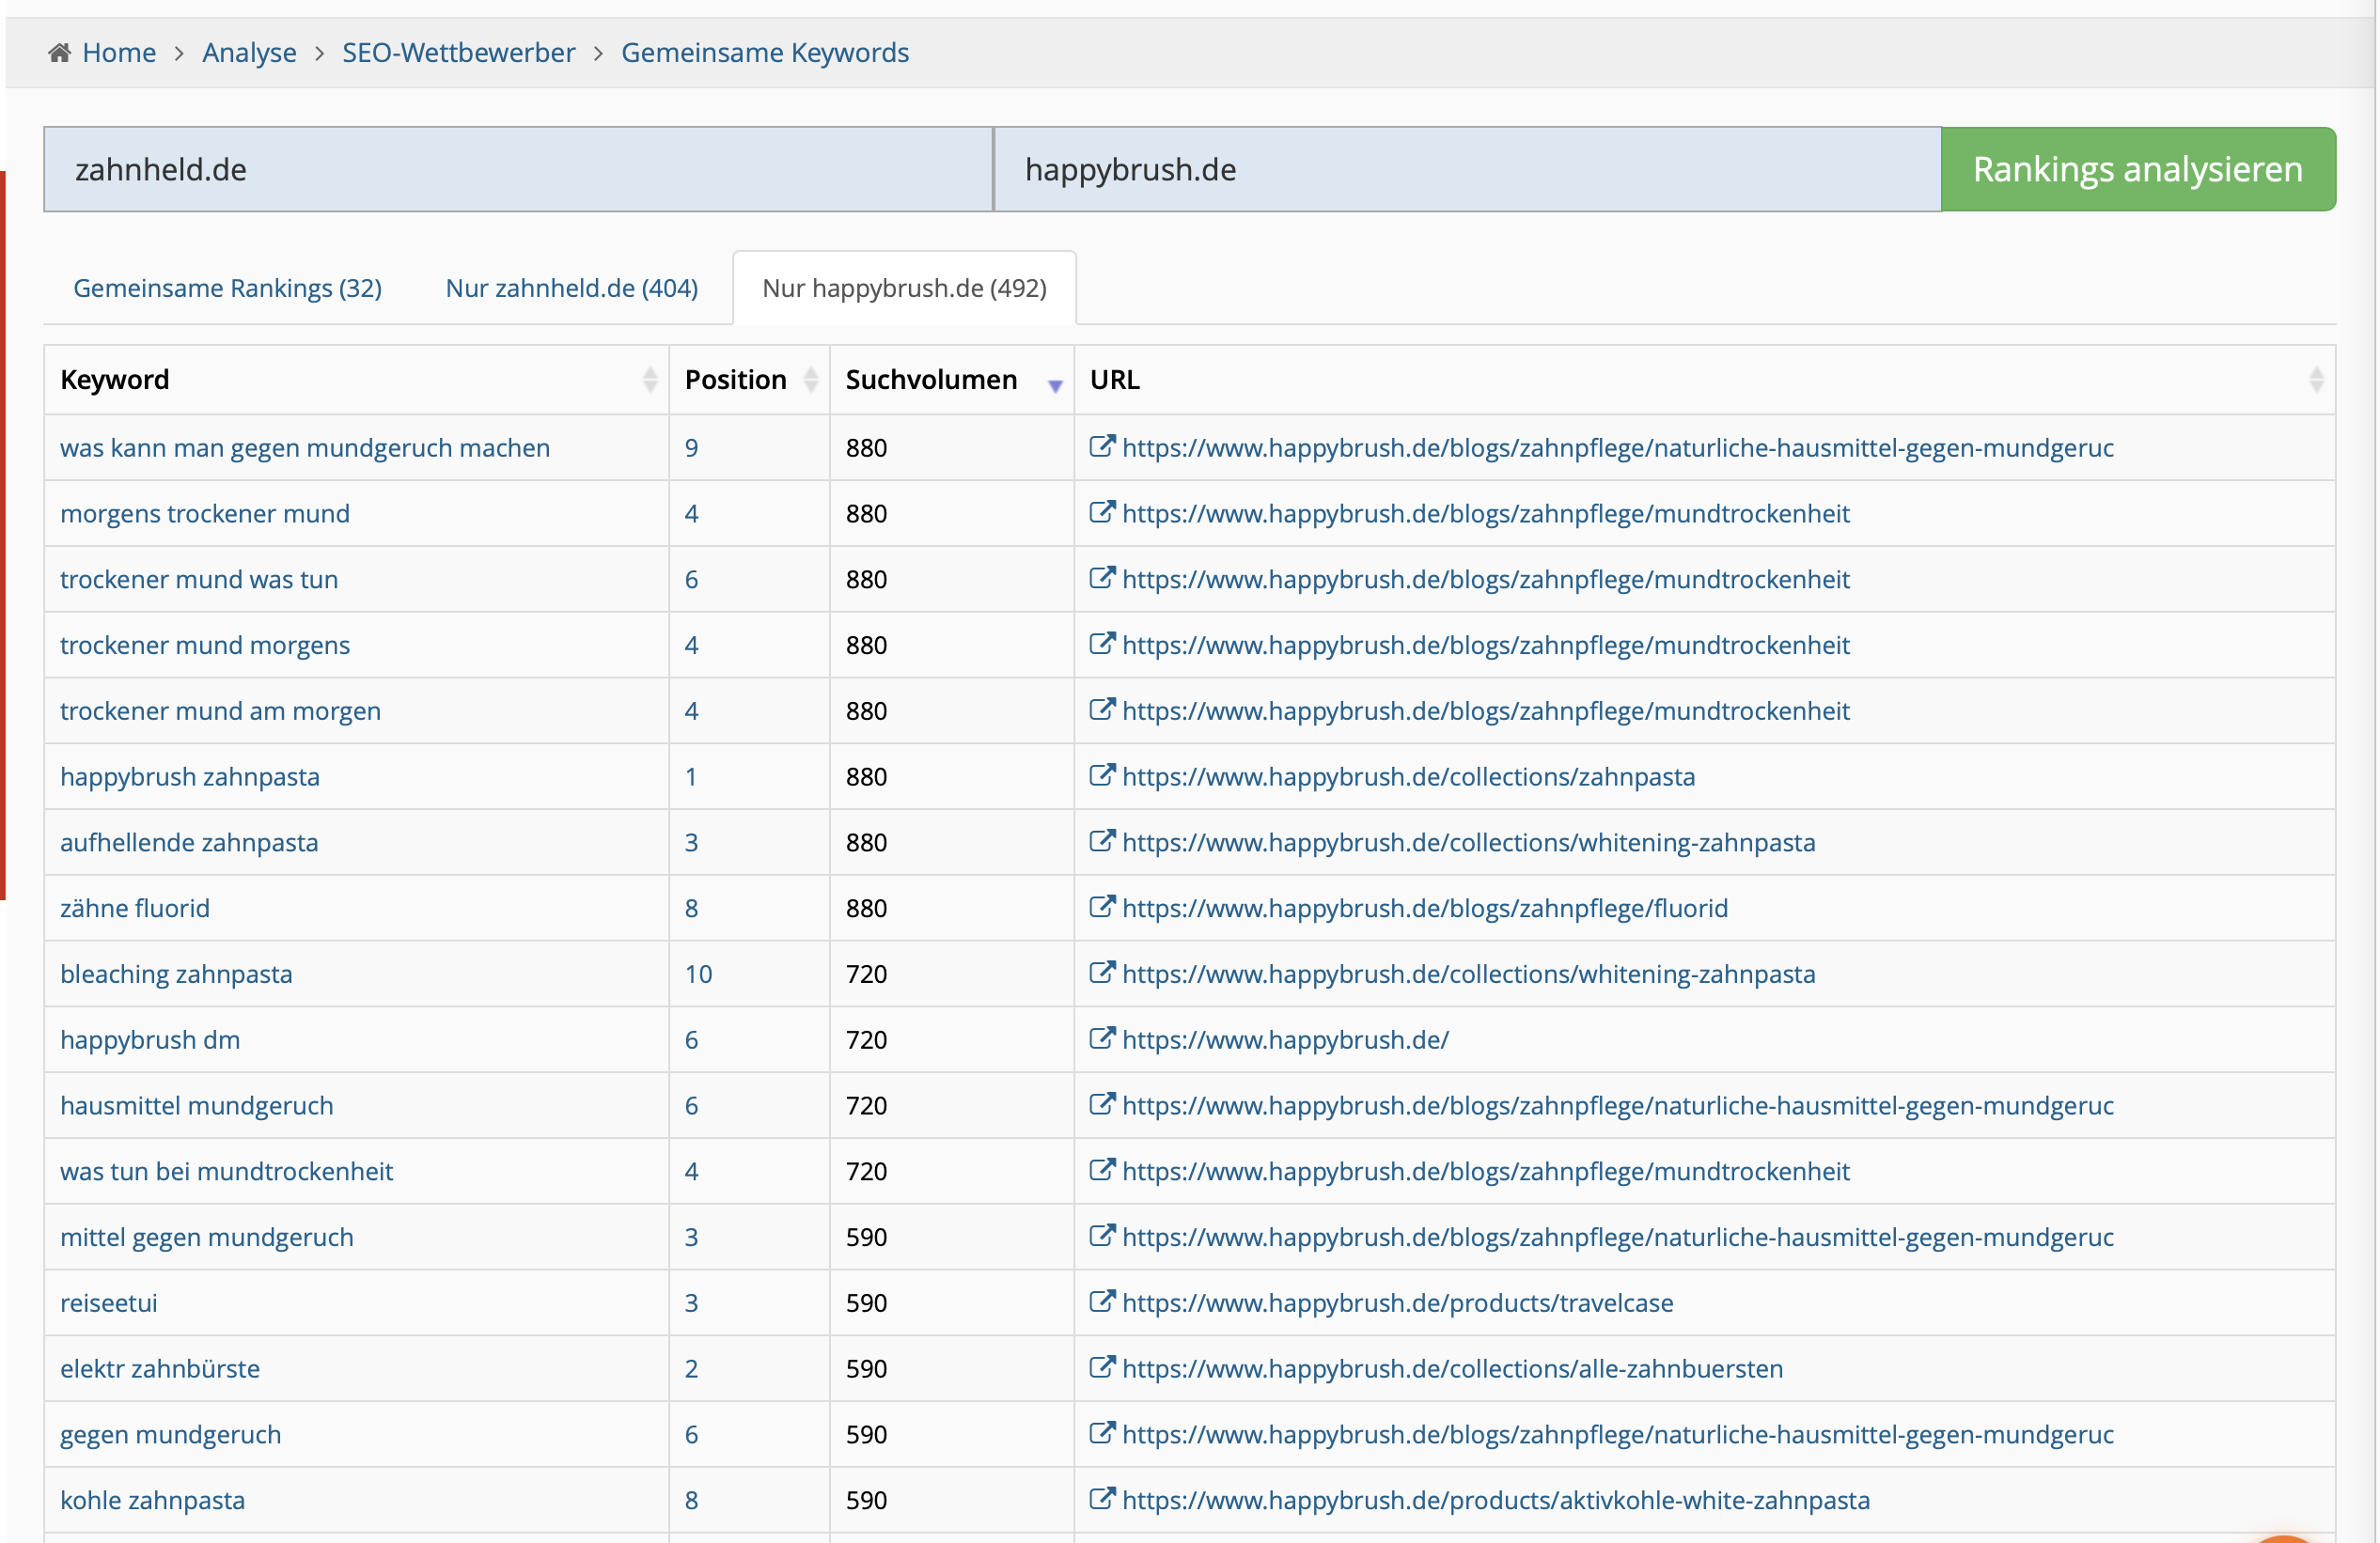Screen dimensions: 2380x1543
Task: Focus the zahnheld.de domain input field
Action: click(518, 169)
